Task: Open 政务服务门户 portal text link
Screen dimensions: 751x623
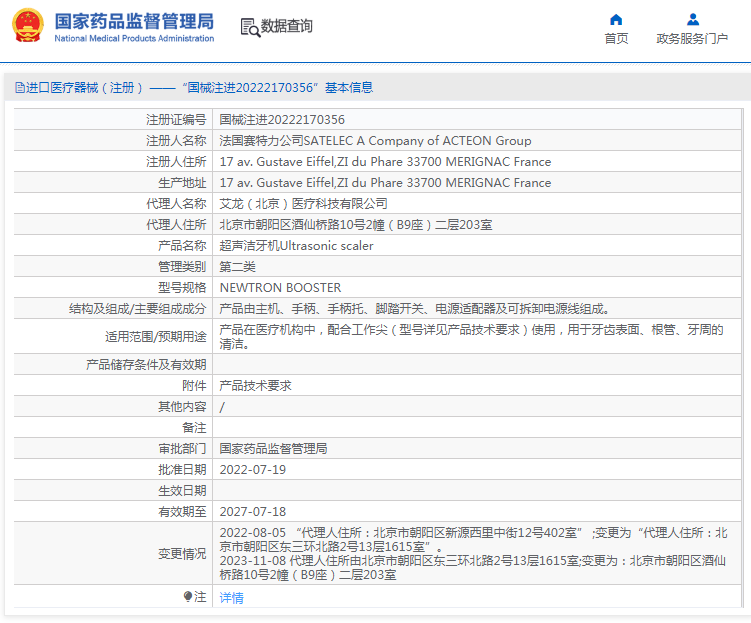Action: point(692,38)
